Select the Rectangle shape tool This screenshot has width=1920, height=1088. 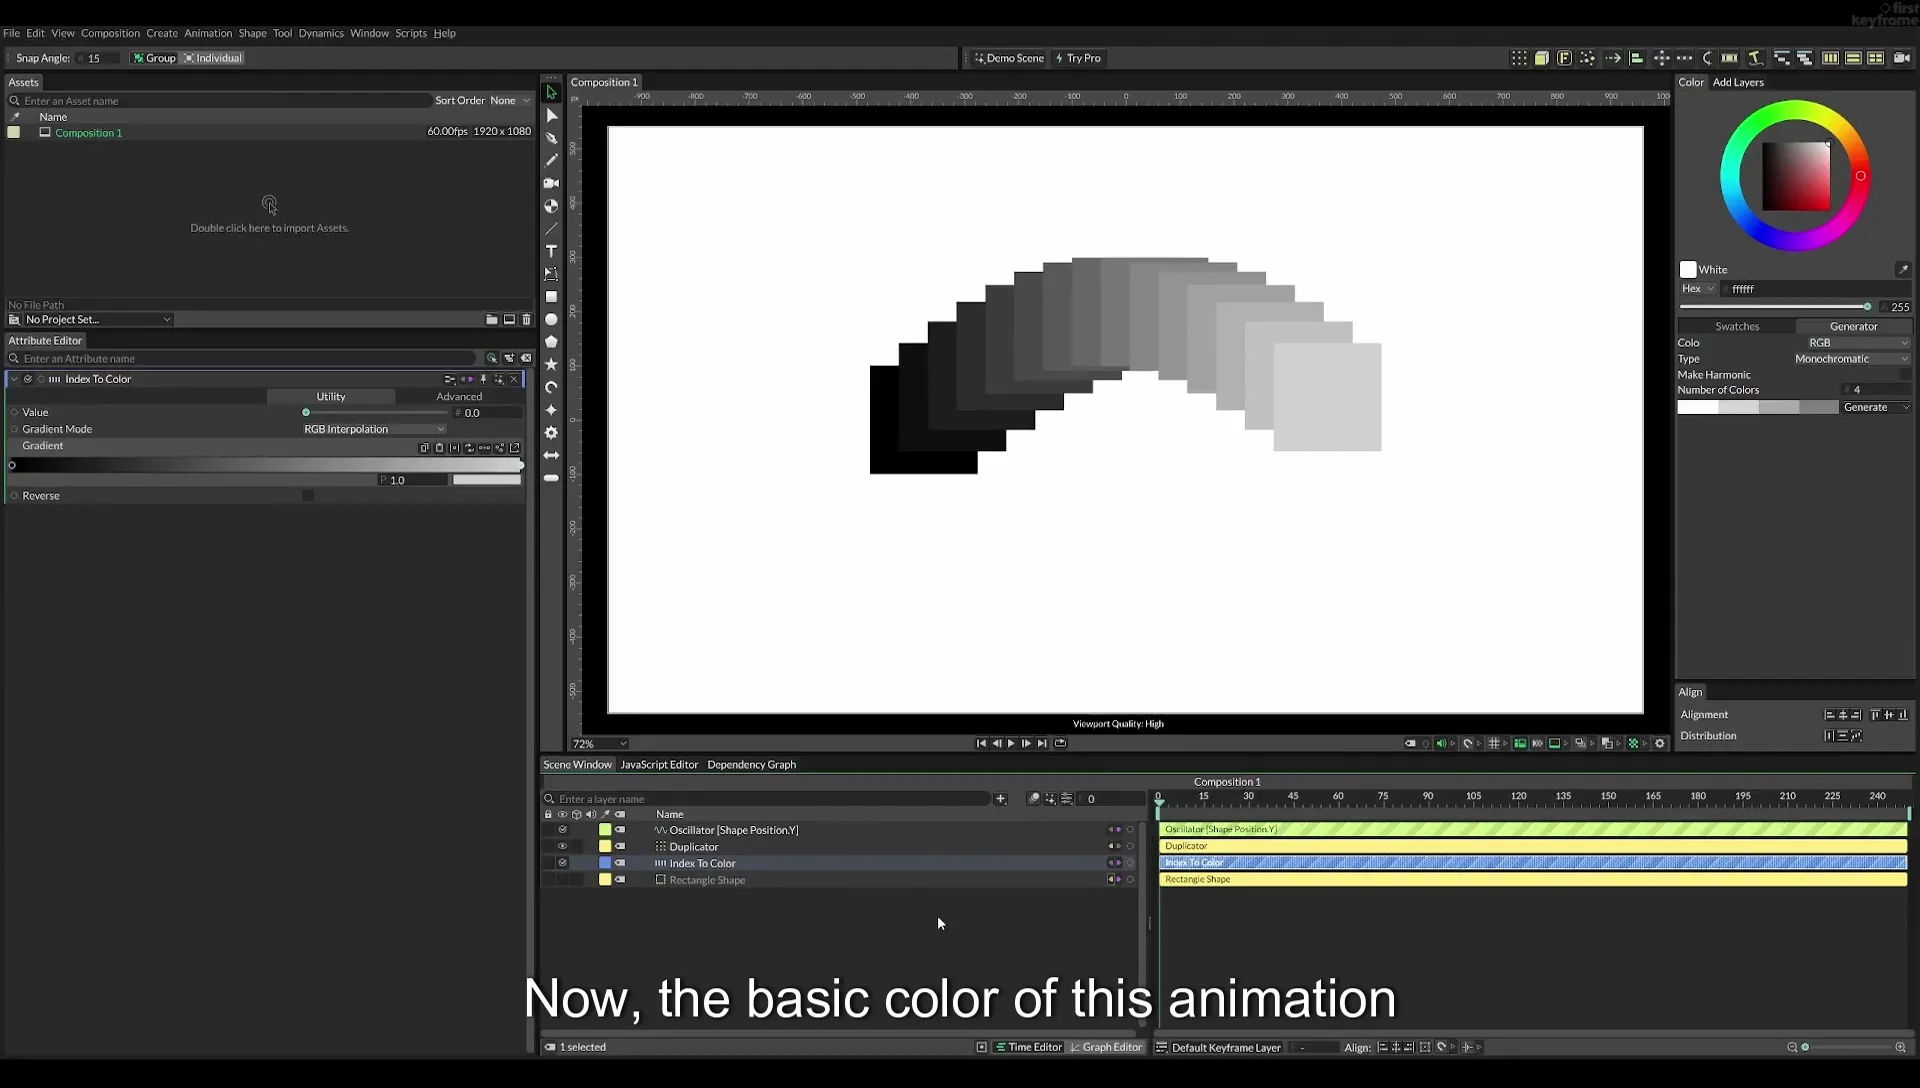[x=551, y=297]
